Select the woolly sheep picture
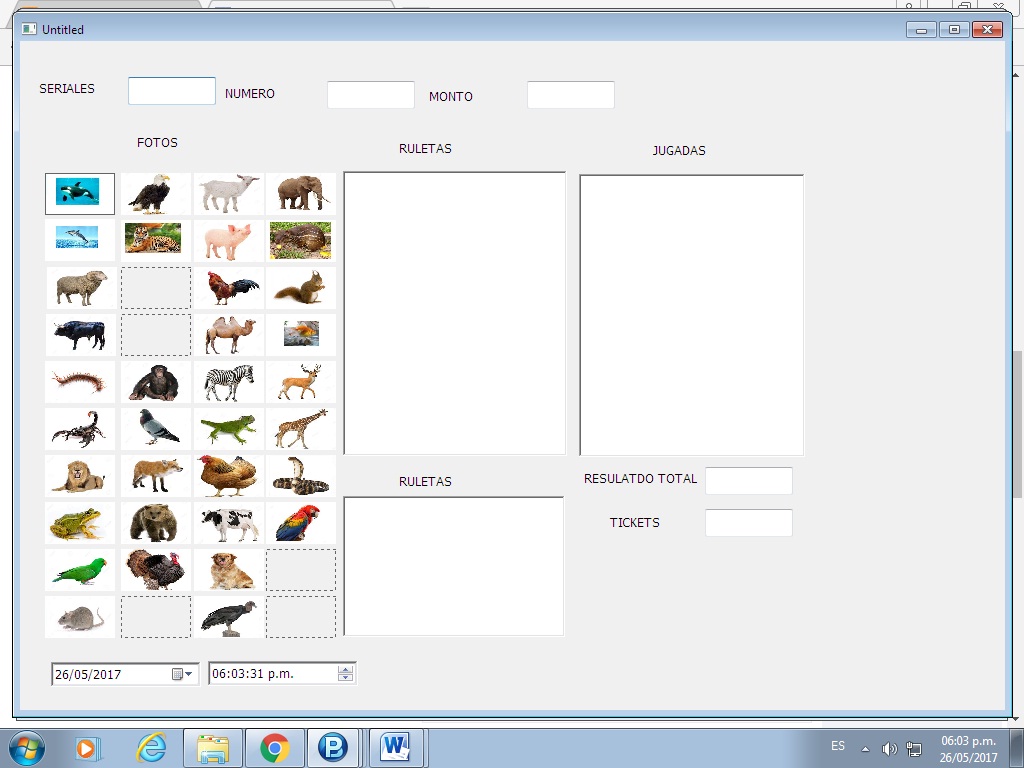The height and width of the screenshot is (768, 1024). pos(80,287)
